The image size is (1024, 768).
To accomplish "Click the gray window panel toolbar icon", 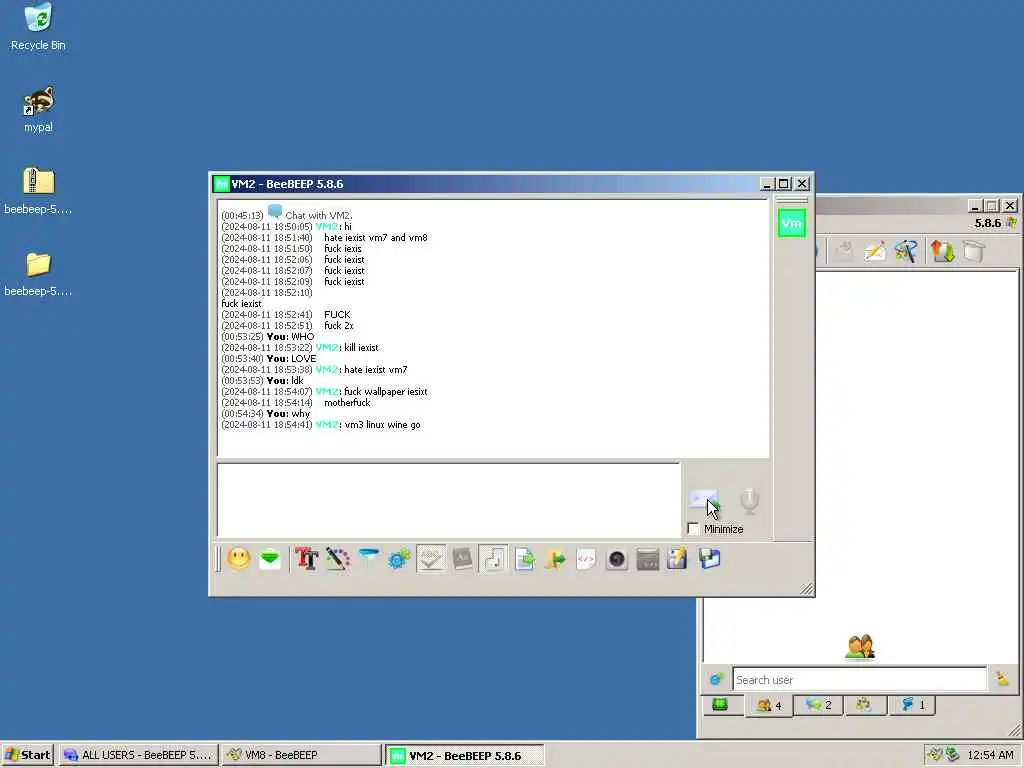I will pos(647,559).
